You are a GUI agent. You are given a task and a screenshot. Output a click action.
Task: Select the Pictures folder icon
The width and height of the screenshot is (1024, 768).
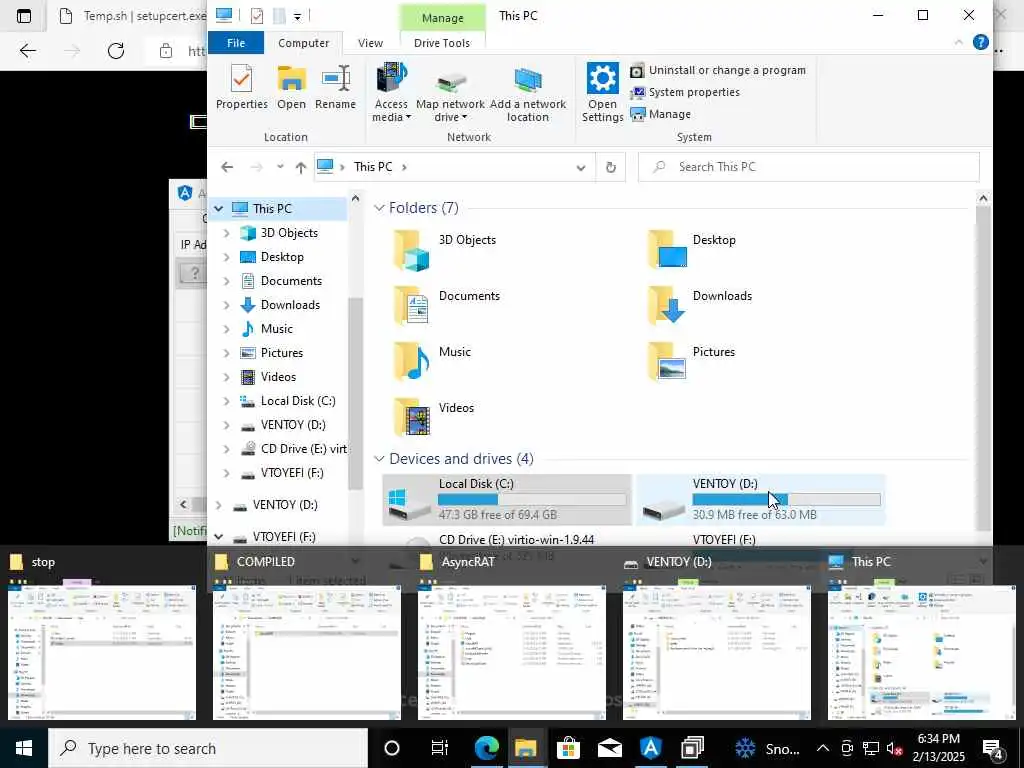(x=665, y=362)
